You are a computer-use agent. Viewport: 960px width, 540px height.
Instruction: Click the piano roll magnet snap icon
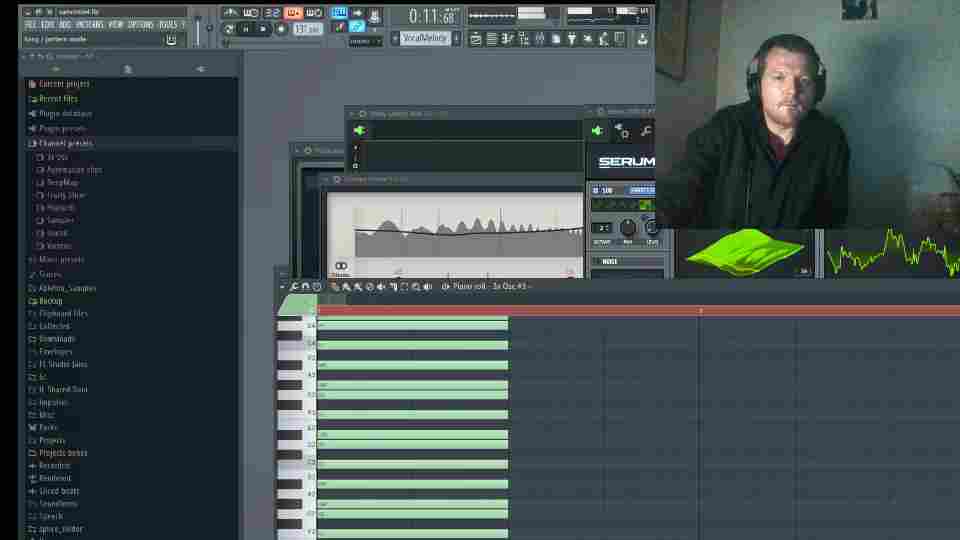tap(307, 287)
